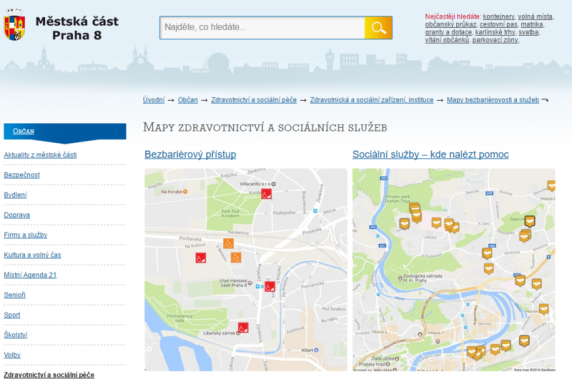572x384 pixels.
Task: Click the orange marker below Povltavská street
Action: pos(229,243)
